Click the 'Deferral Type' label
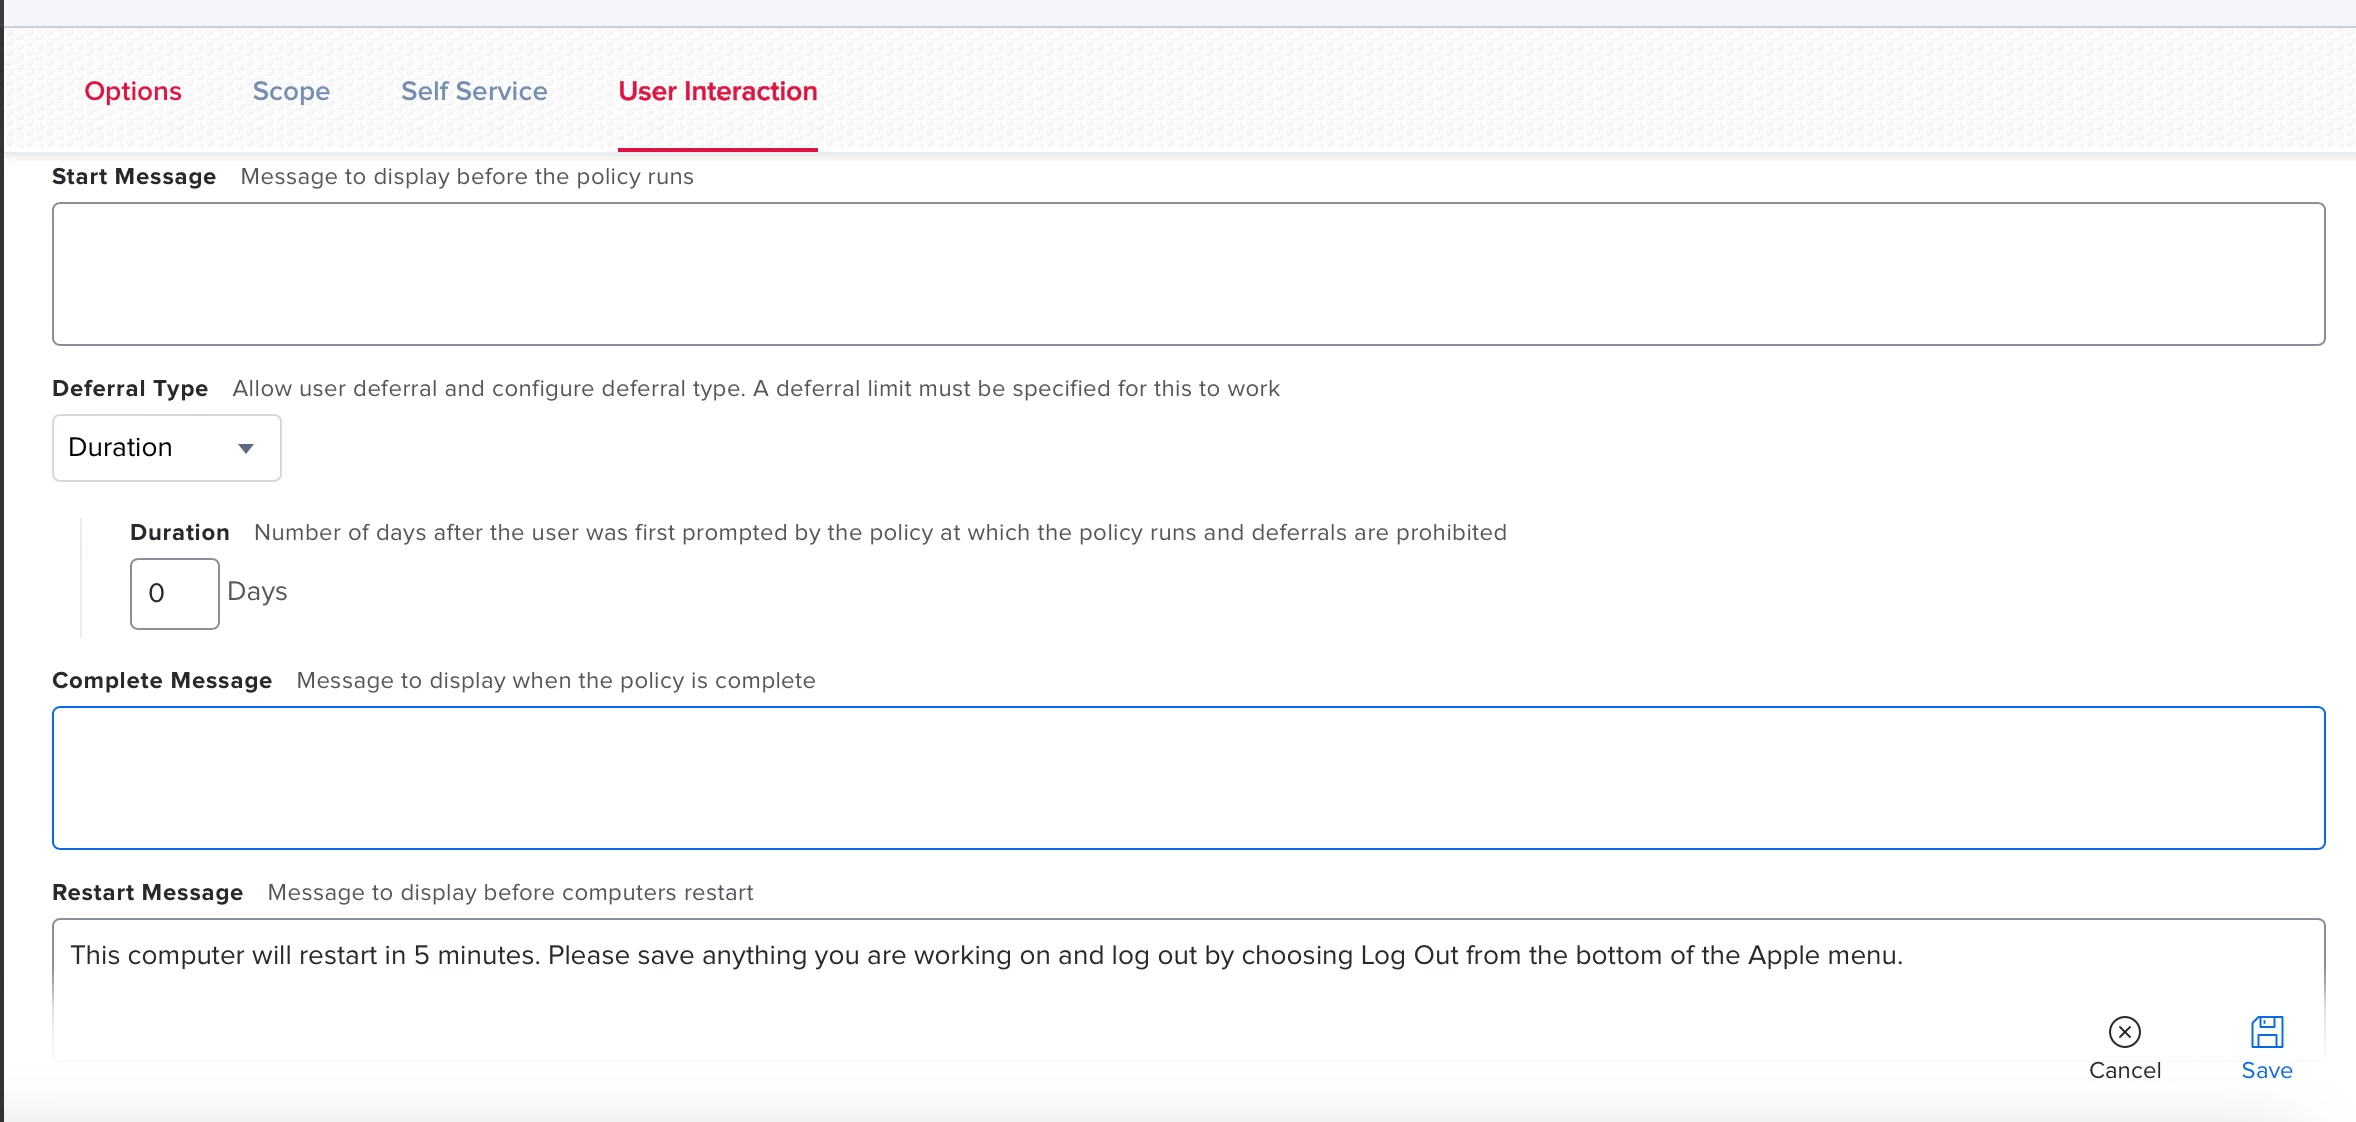The width and height of the screenshot is (2356, 1122). (130, 388)
